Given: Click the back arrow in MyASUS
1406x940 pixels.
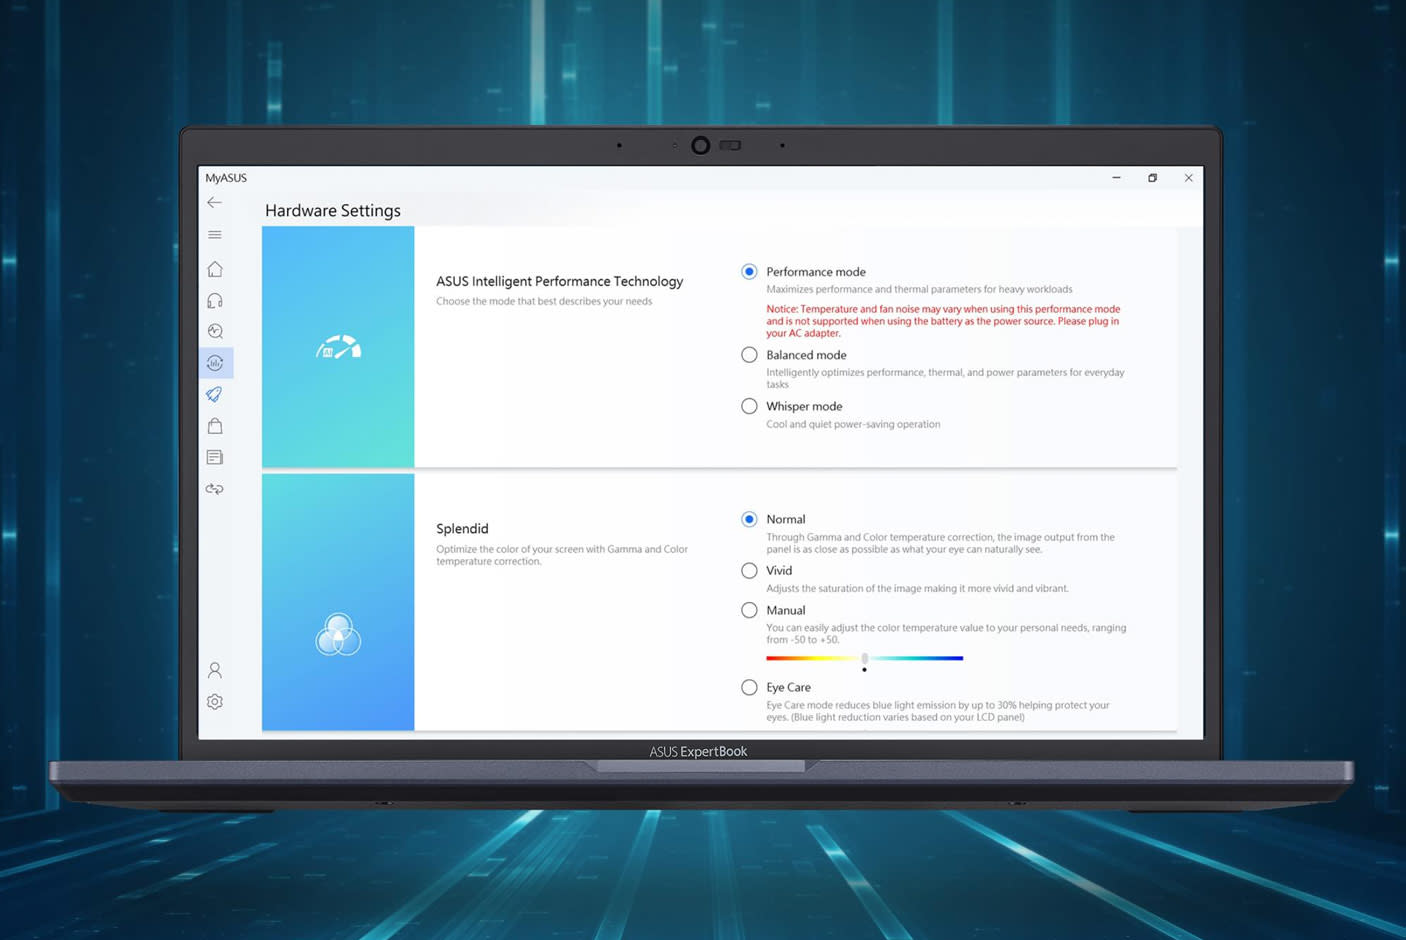Looking at the screenshot, I should coord(214,203).
